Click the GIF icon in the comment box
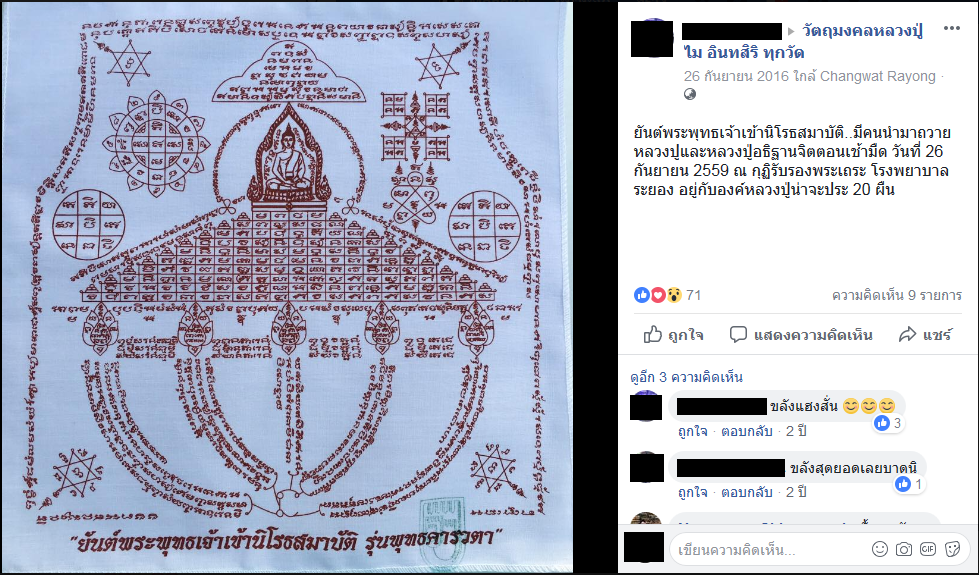The height and width of the screenshot is (575, 979). click(x=928, y=549)
